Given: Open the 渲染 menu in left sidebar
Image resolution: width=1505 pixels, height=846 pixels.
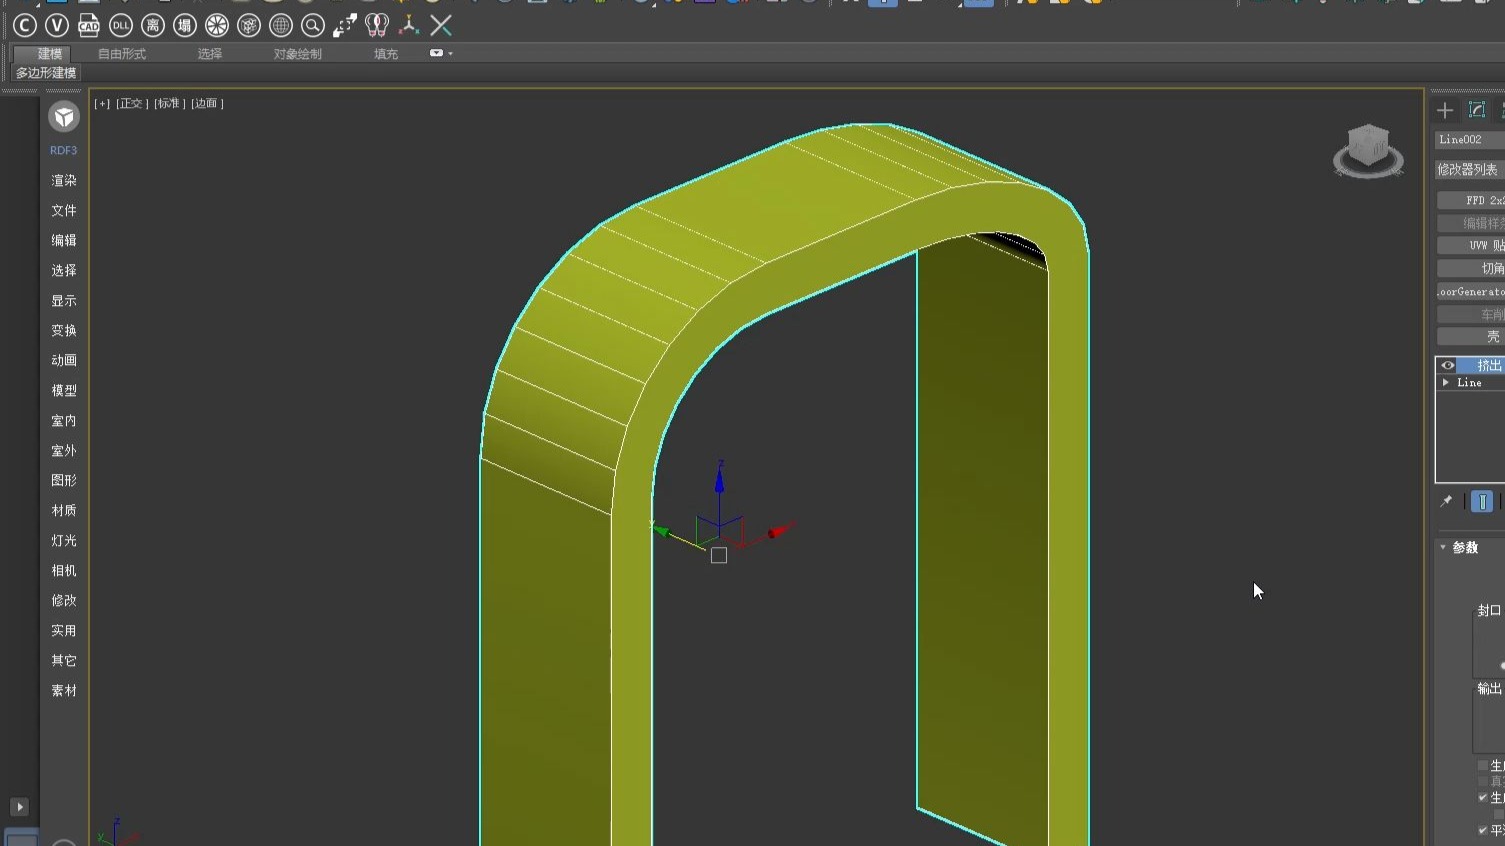Looking at the screenshot, I should click(64, 180).
